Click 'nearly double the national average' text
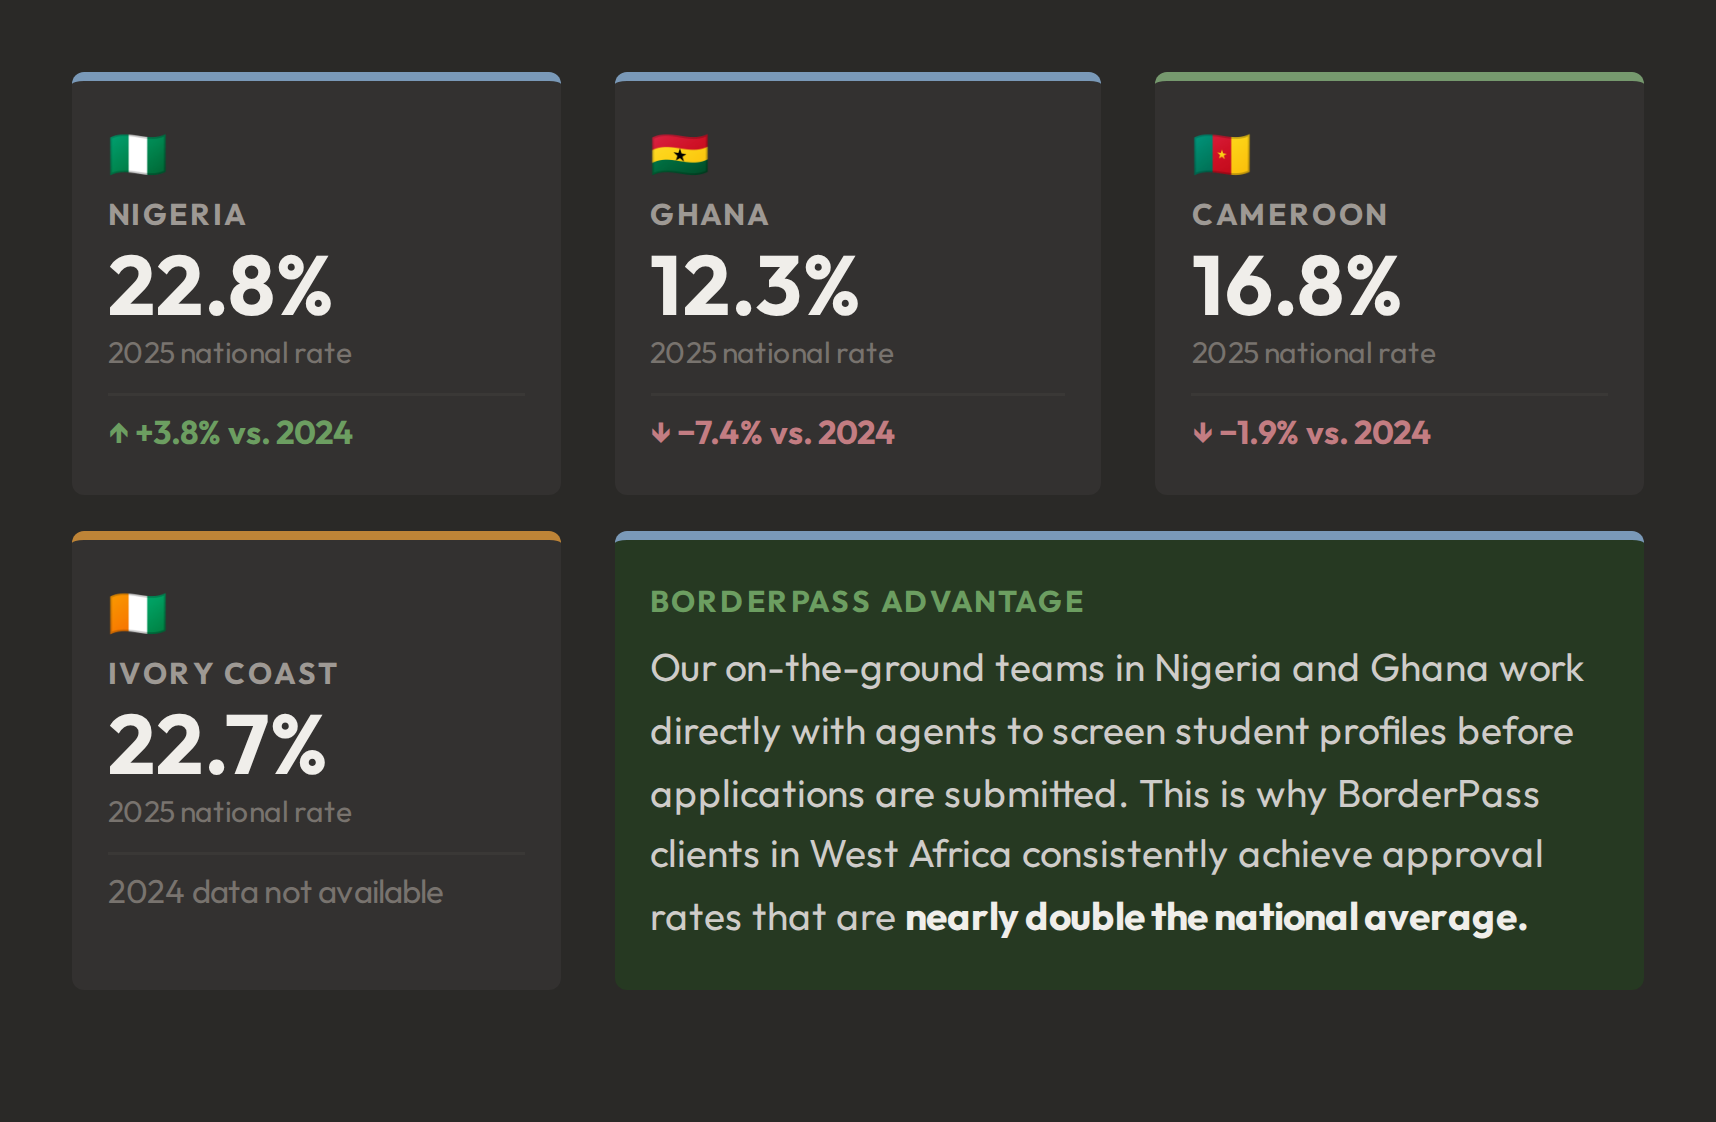1716x1122 pixels. coord(1216,918)
